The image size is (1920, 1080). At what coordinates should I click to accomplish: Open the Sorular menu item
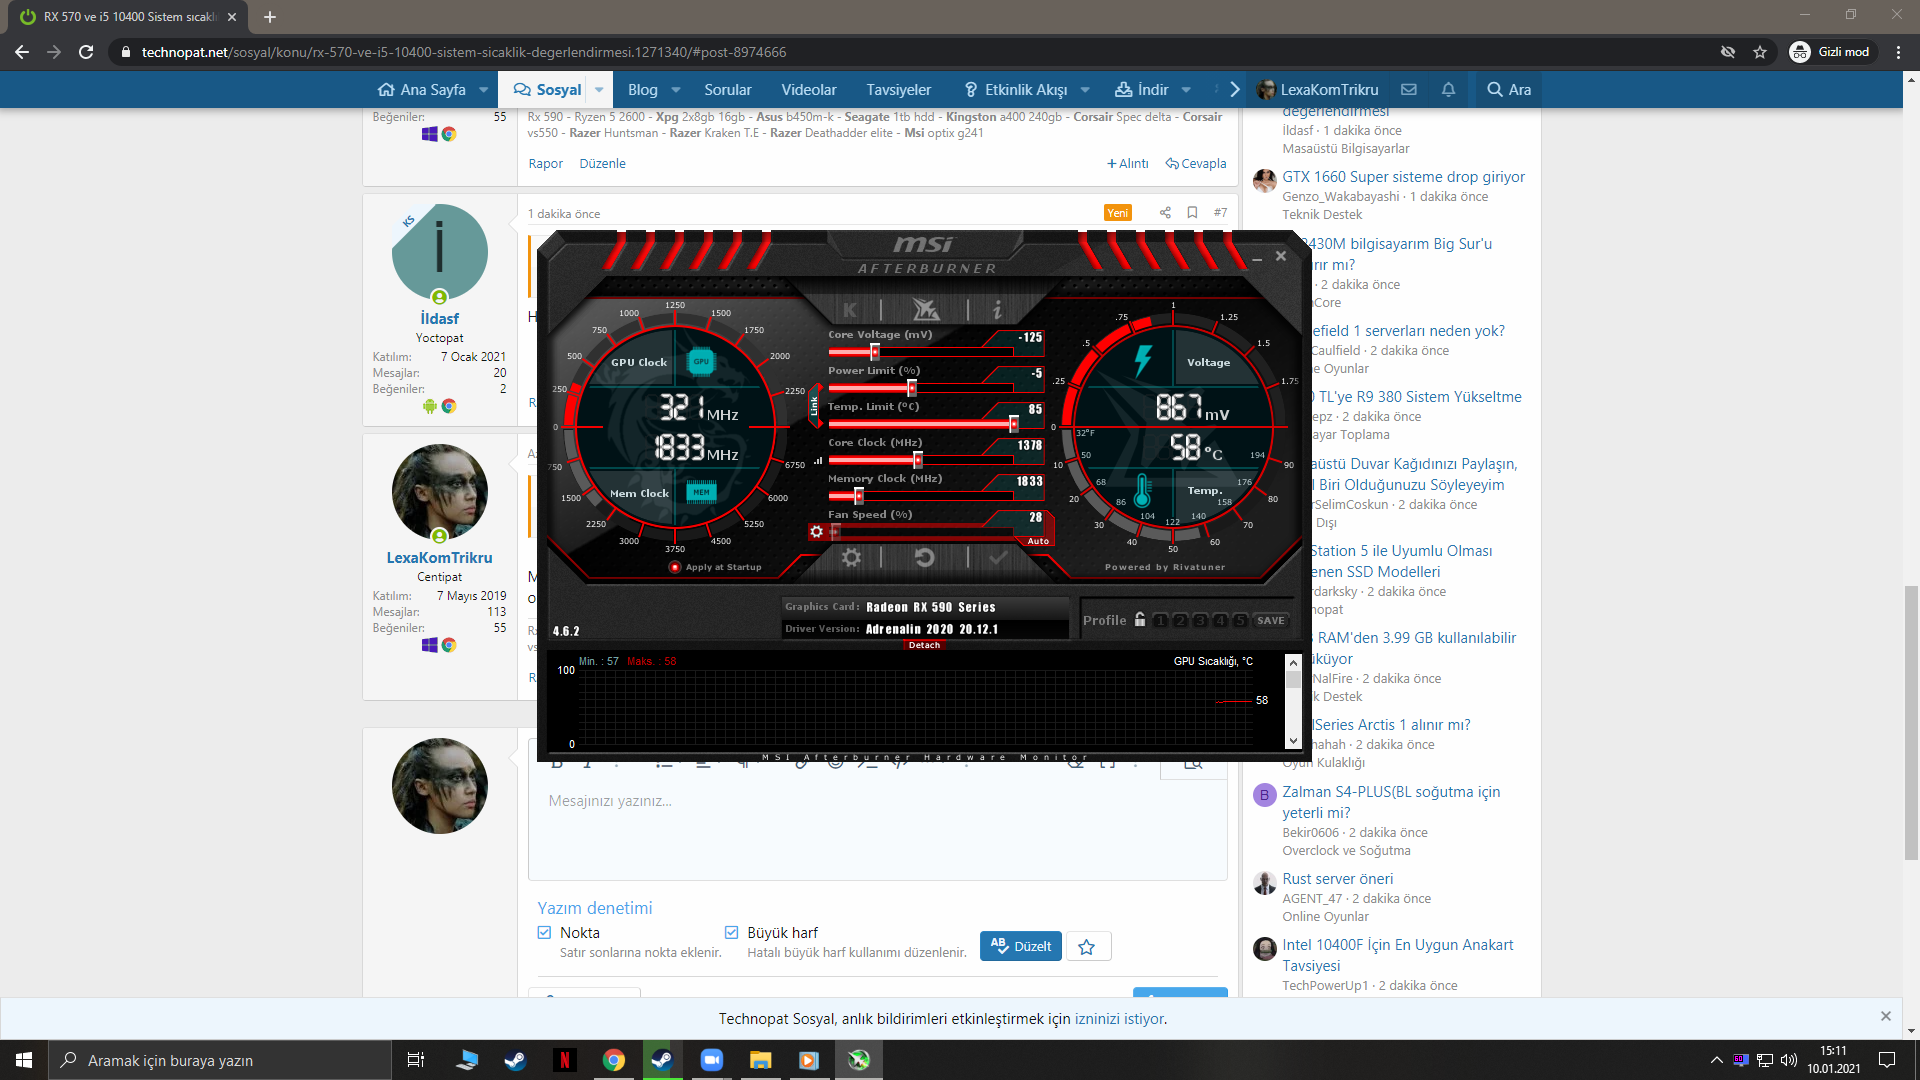[727, 90]
